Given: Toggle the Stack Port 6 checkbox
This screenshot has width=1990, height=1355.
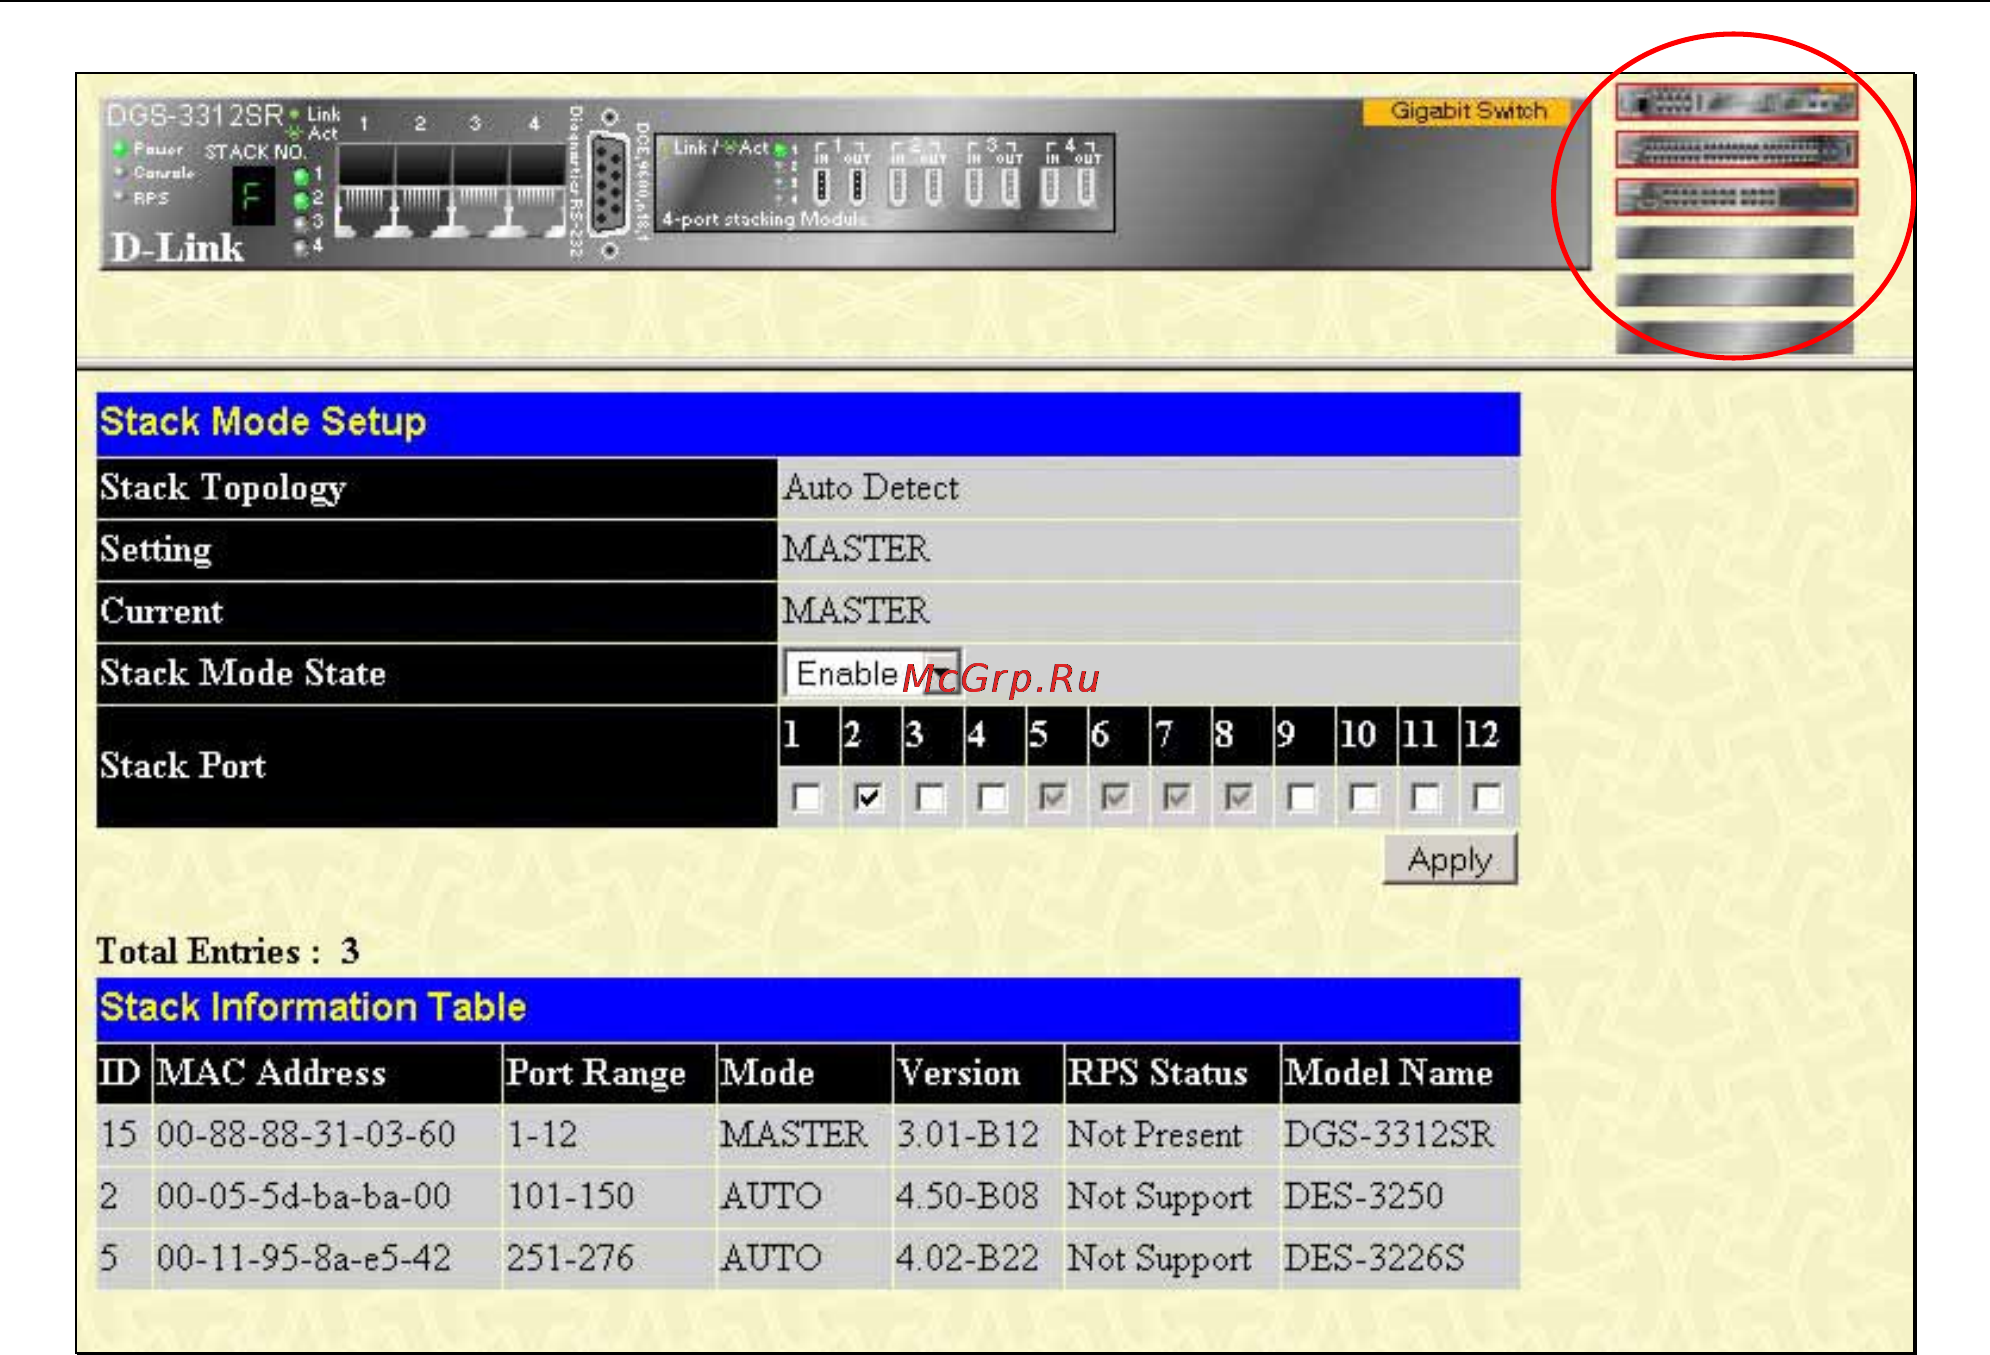Looking at the screenshot, I should (1115, 797).
